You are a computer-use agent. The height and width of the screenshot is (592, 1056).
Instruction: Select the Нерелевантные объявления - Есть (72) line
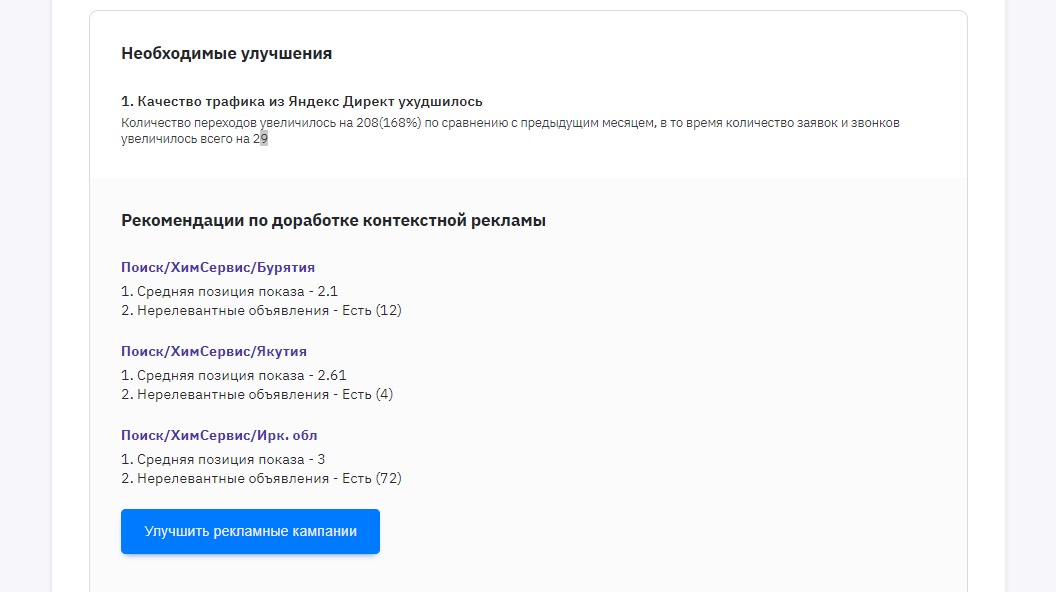click(x=261, y=479)
